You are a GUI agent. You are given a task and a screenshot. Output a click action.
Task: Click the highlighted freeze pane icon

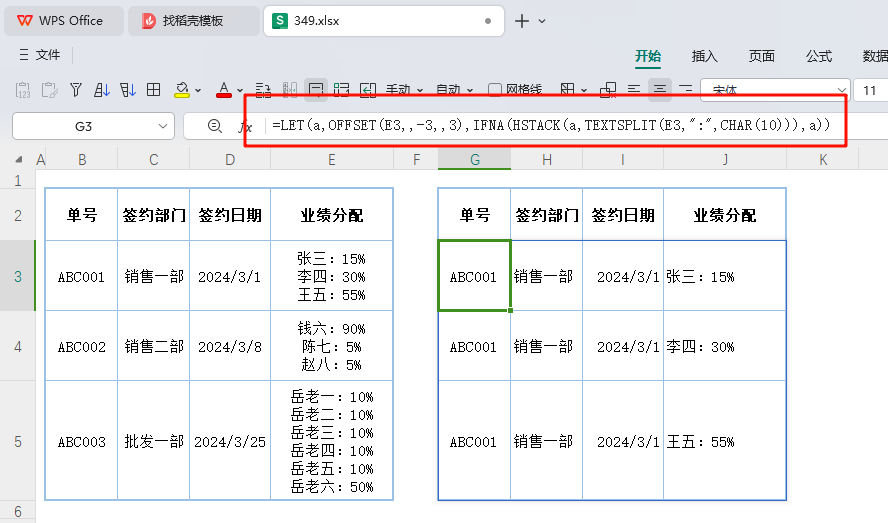(315, 90)
